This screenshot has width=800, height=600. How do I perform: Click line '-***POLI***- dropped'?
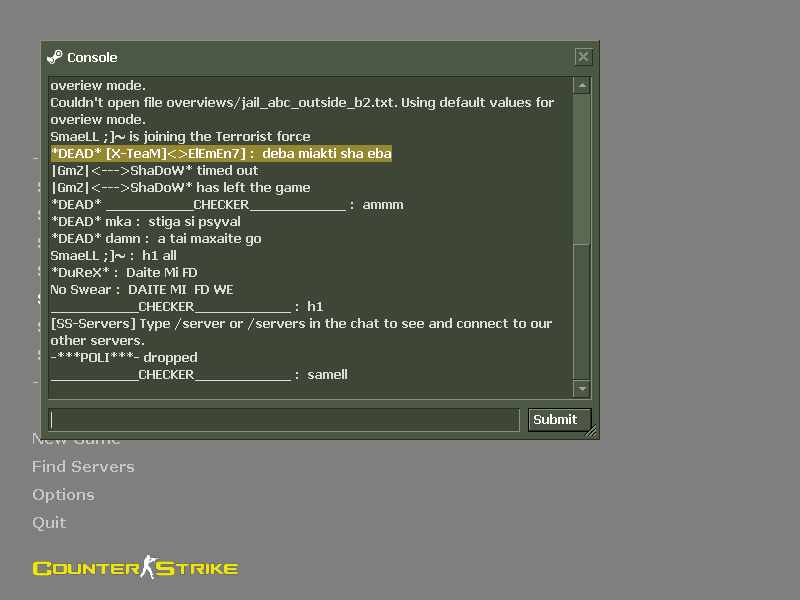point(124,358)
